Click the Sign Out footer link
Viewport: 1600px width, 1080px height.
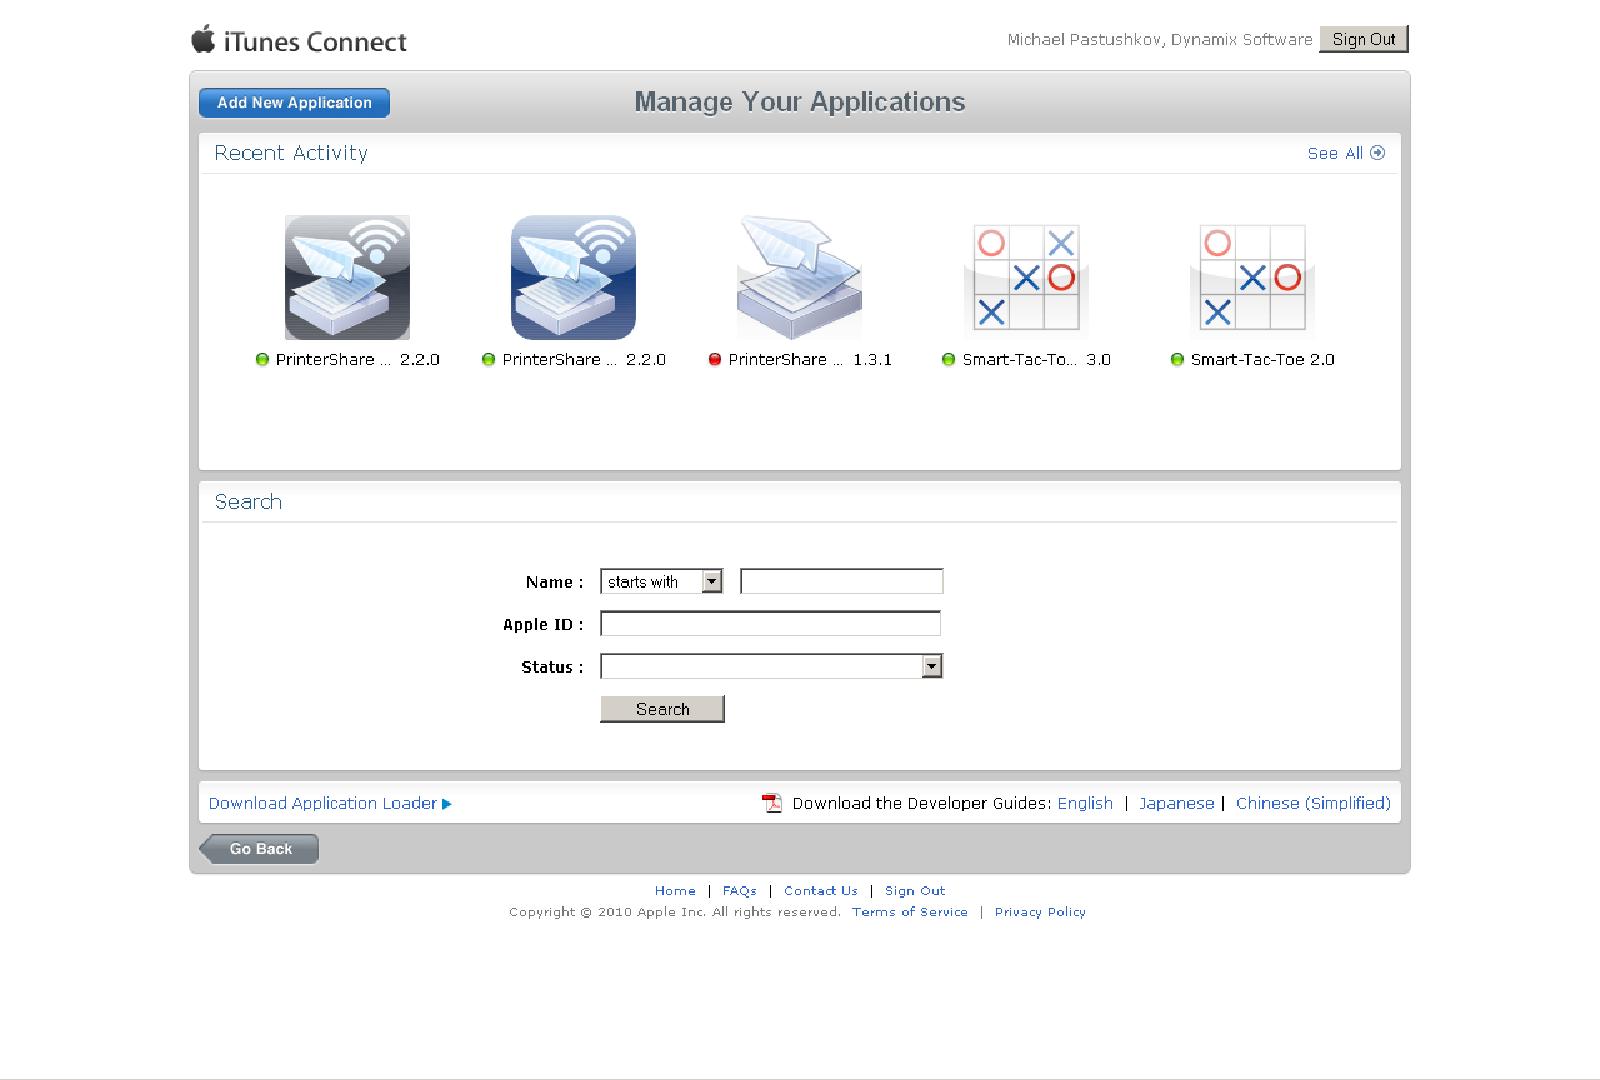pos(915,890)
